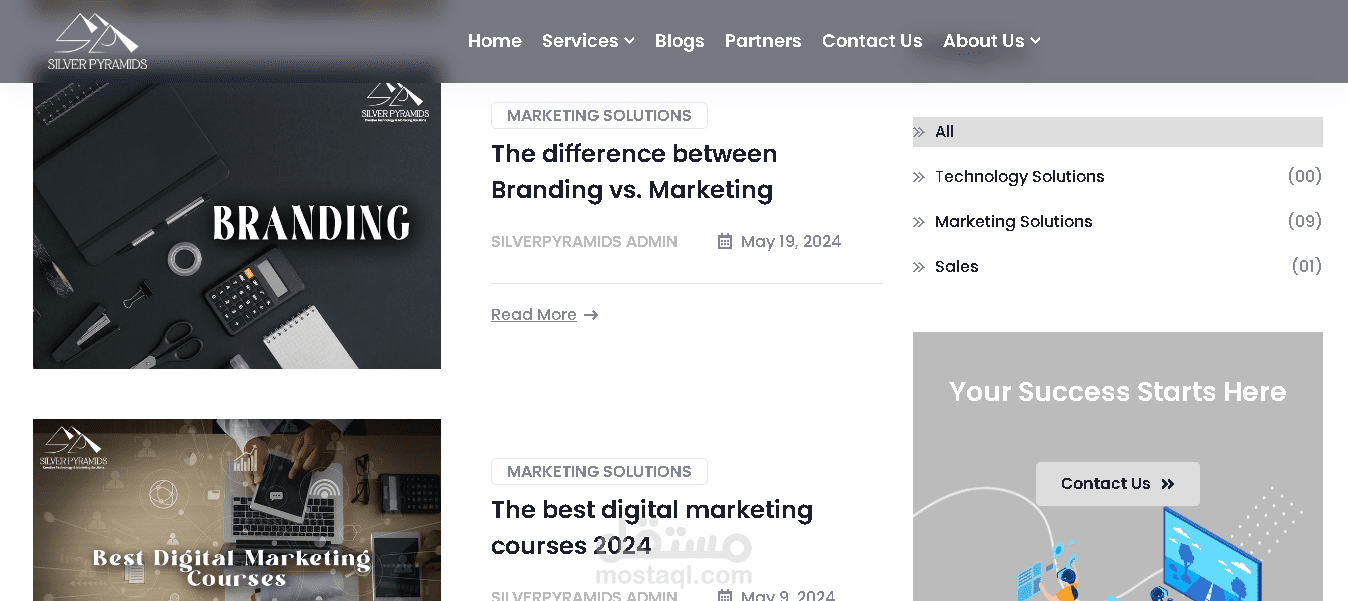Click the Marketing Solutions tag above Branding article

[x=599, y=116]
